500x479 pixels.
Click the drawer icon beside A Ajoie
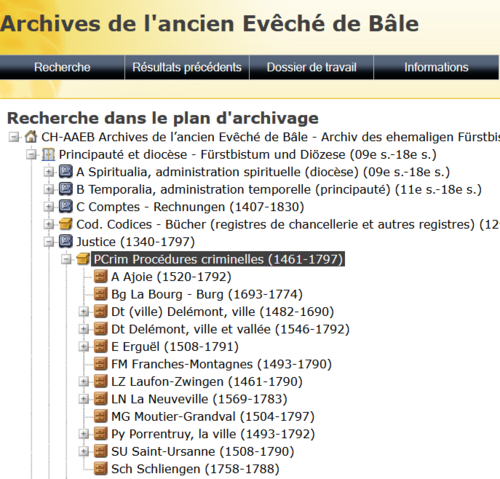(101, 276)
